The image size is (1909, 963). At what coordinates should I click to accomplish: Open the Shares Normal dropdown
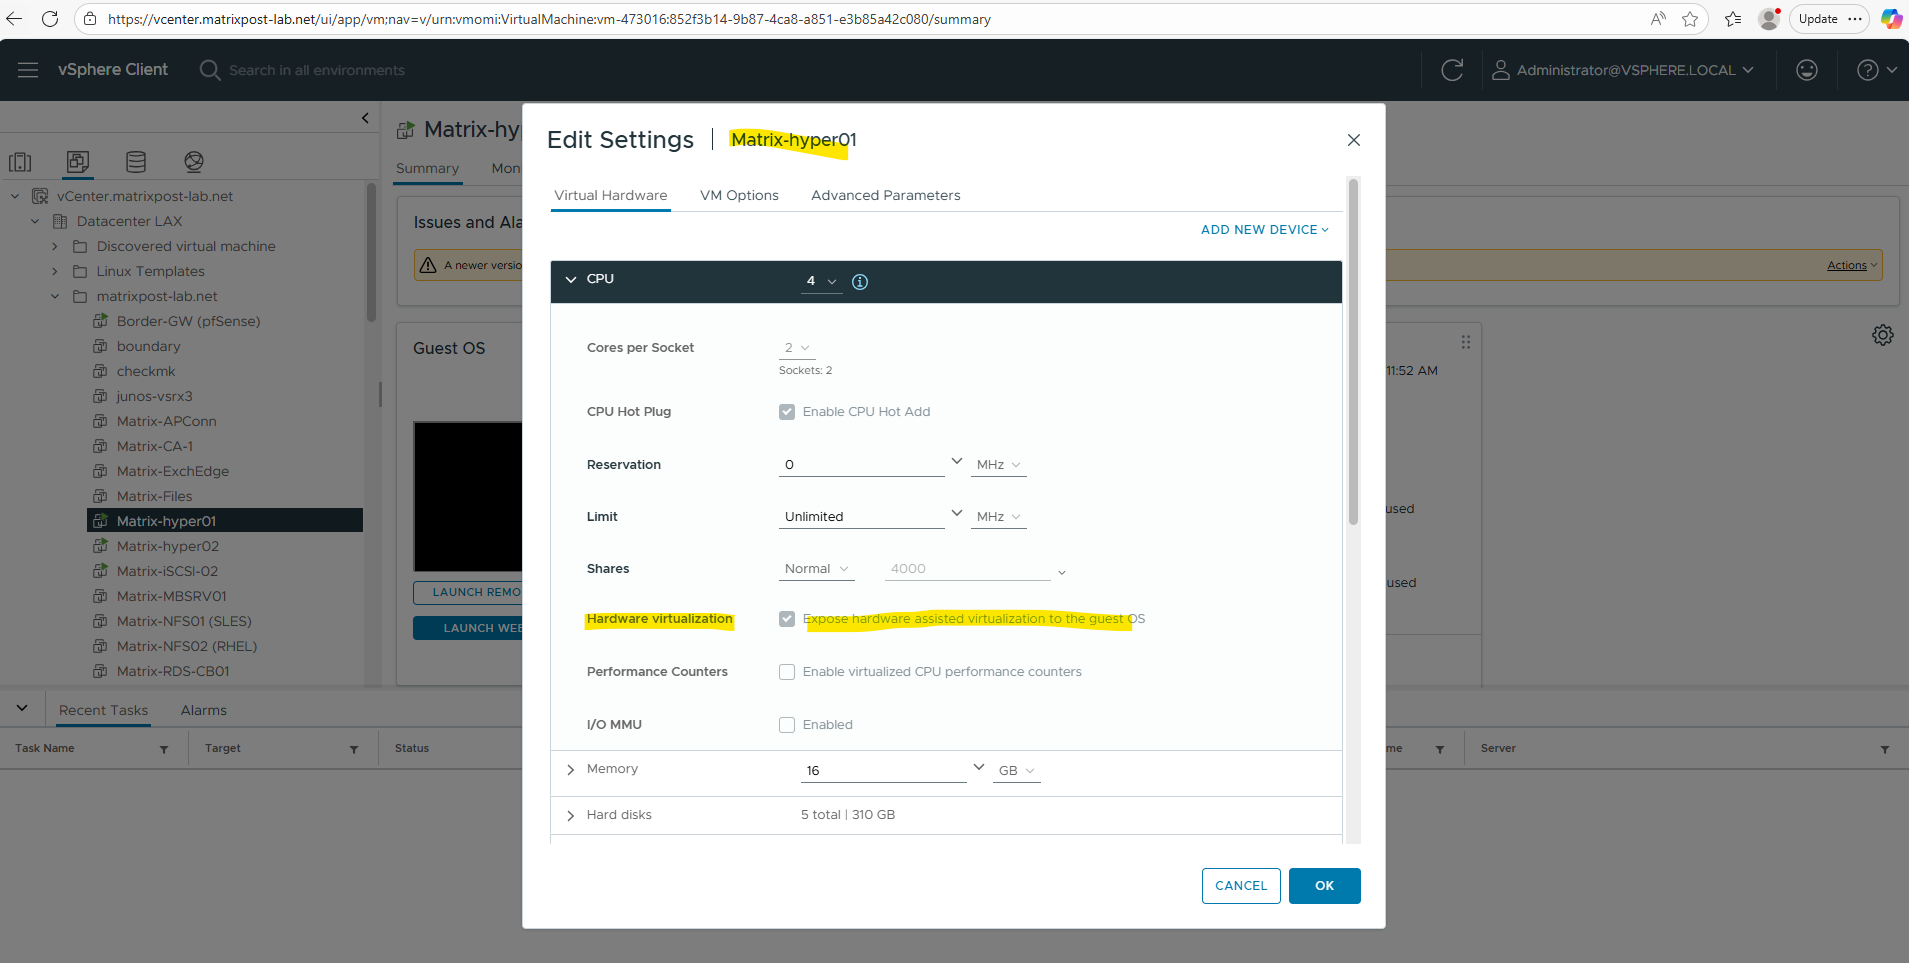[x=816, y=569]
